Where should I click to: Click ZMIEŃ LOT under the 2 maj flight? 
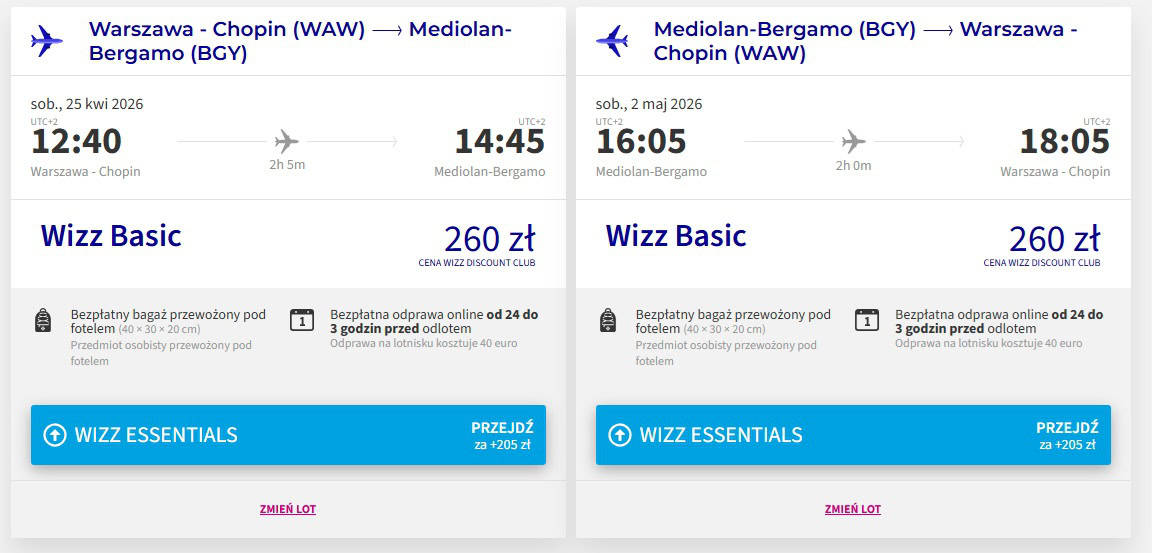click(x=852, y=509)
